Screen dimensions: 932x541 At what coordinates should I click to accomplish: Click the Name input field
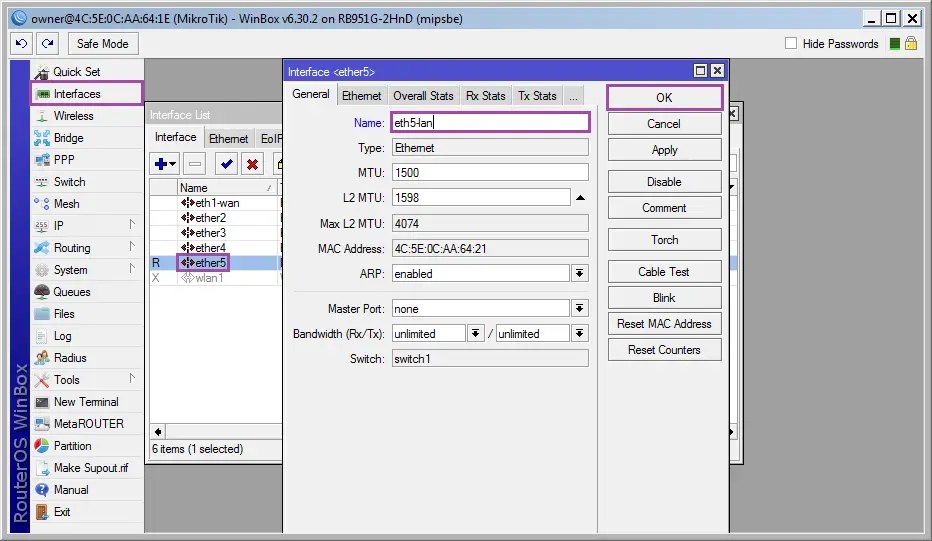(490, 122)
